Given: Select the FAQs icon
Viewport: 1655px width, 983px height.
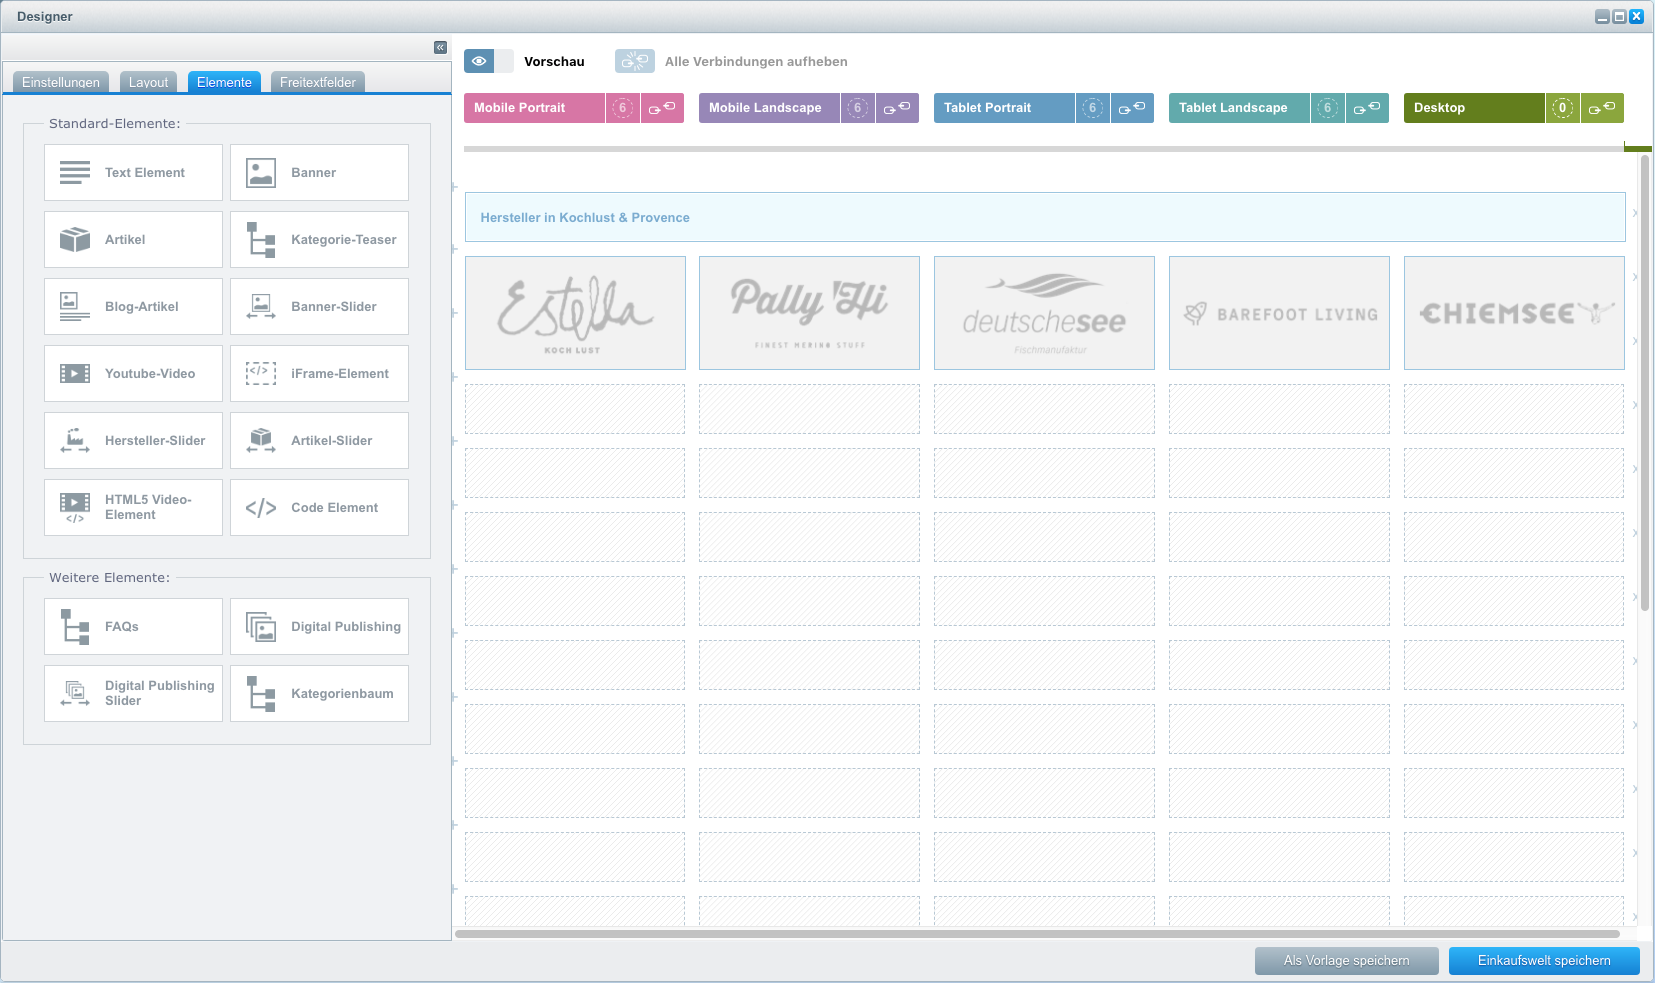Looking at the screenshot, I should [x=75, y=626].
